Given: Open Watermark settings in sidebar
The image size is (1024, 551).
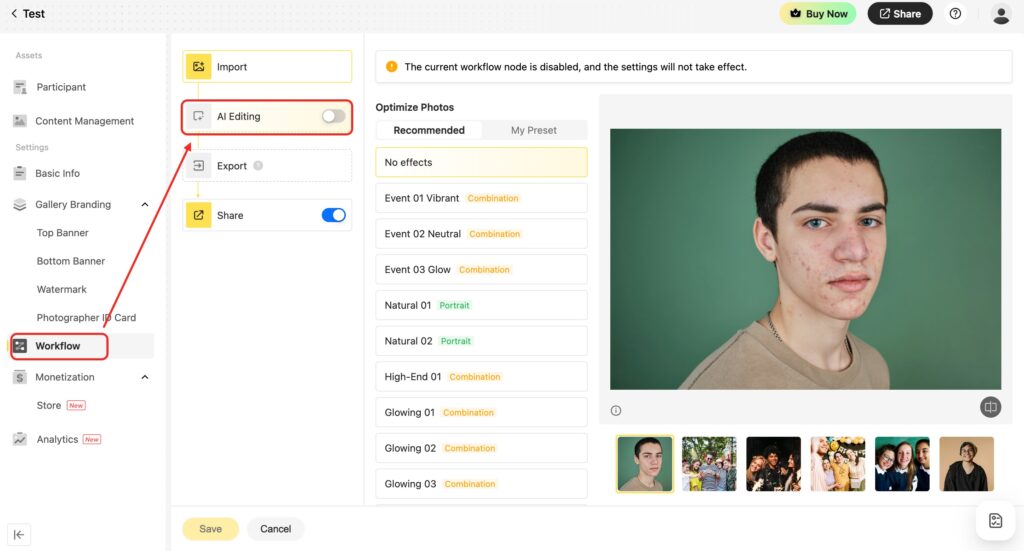Looking at the screenshot, I should (x=62, y=289).
